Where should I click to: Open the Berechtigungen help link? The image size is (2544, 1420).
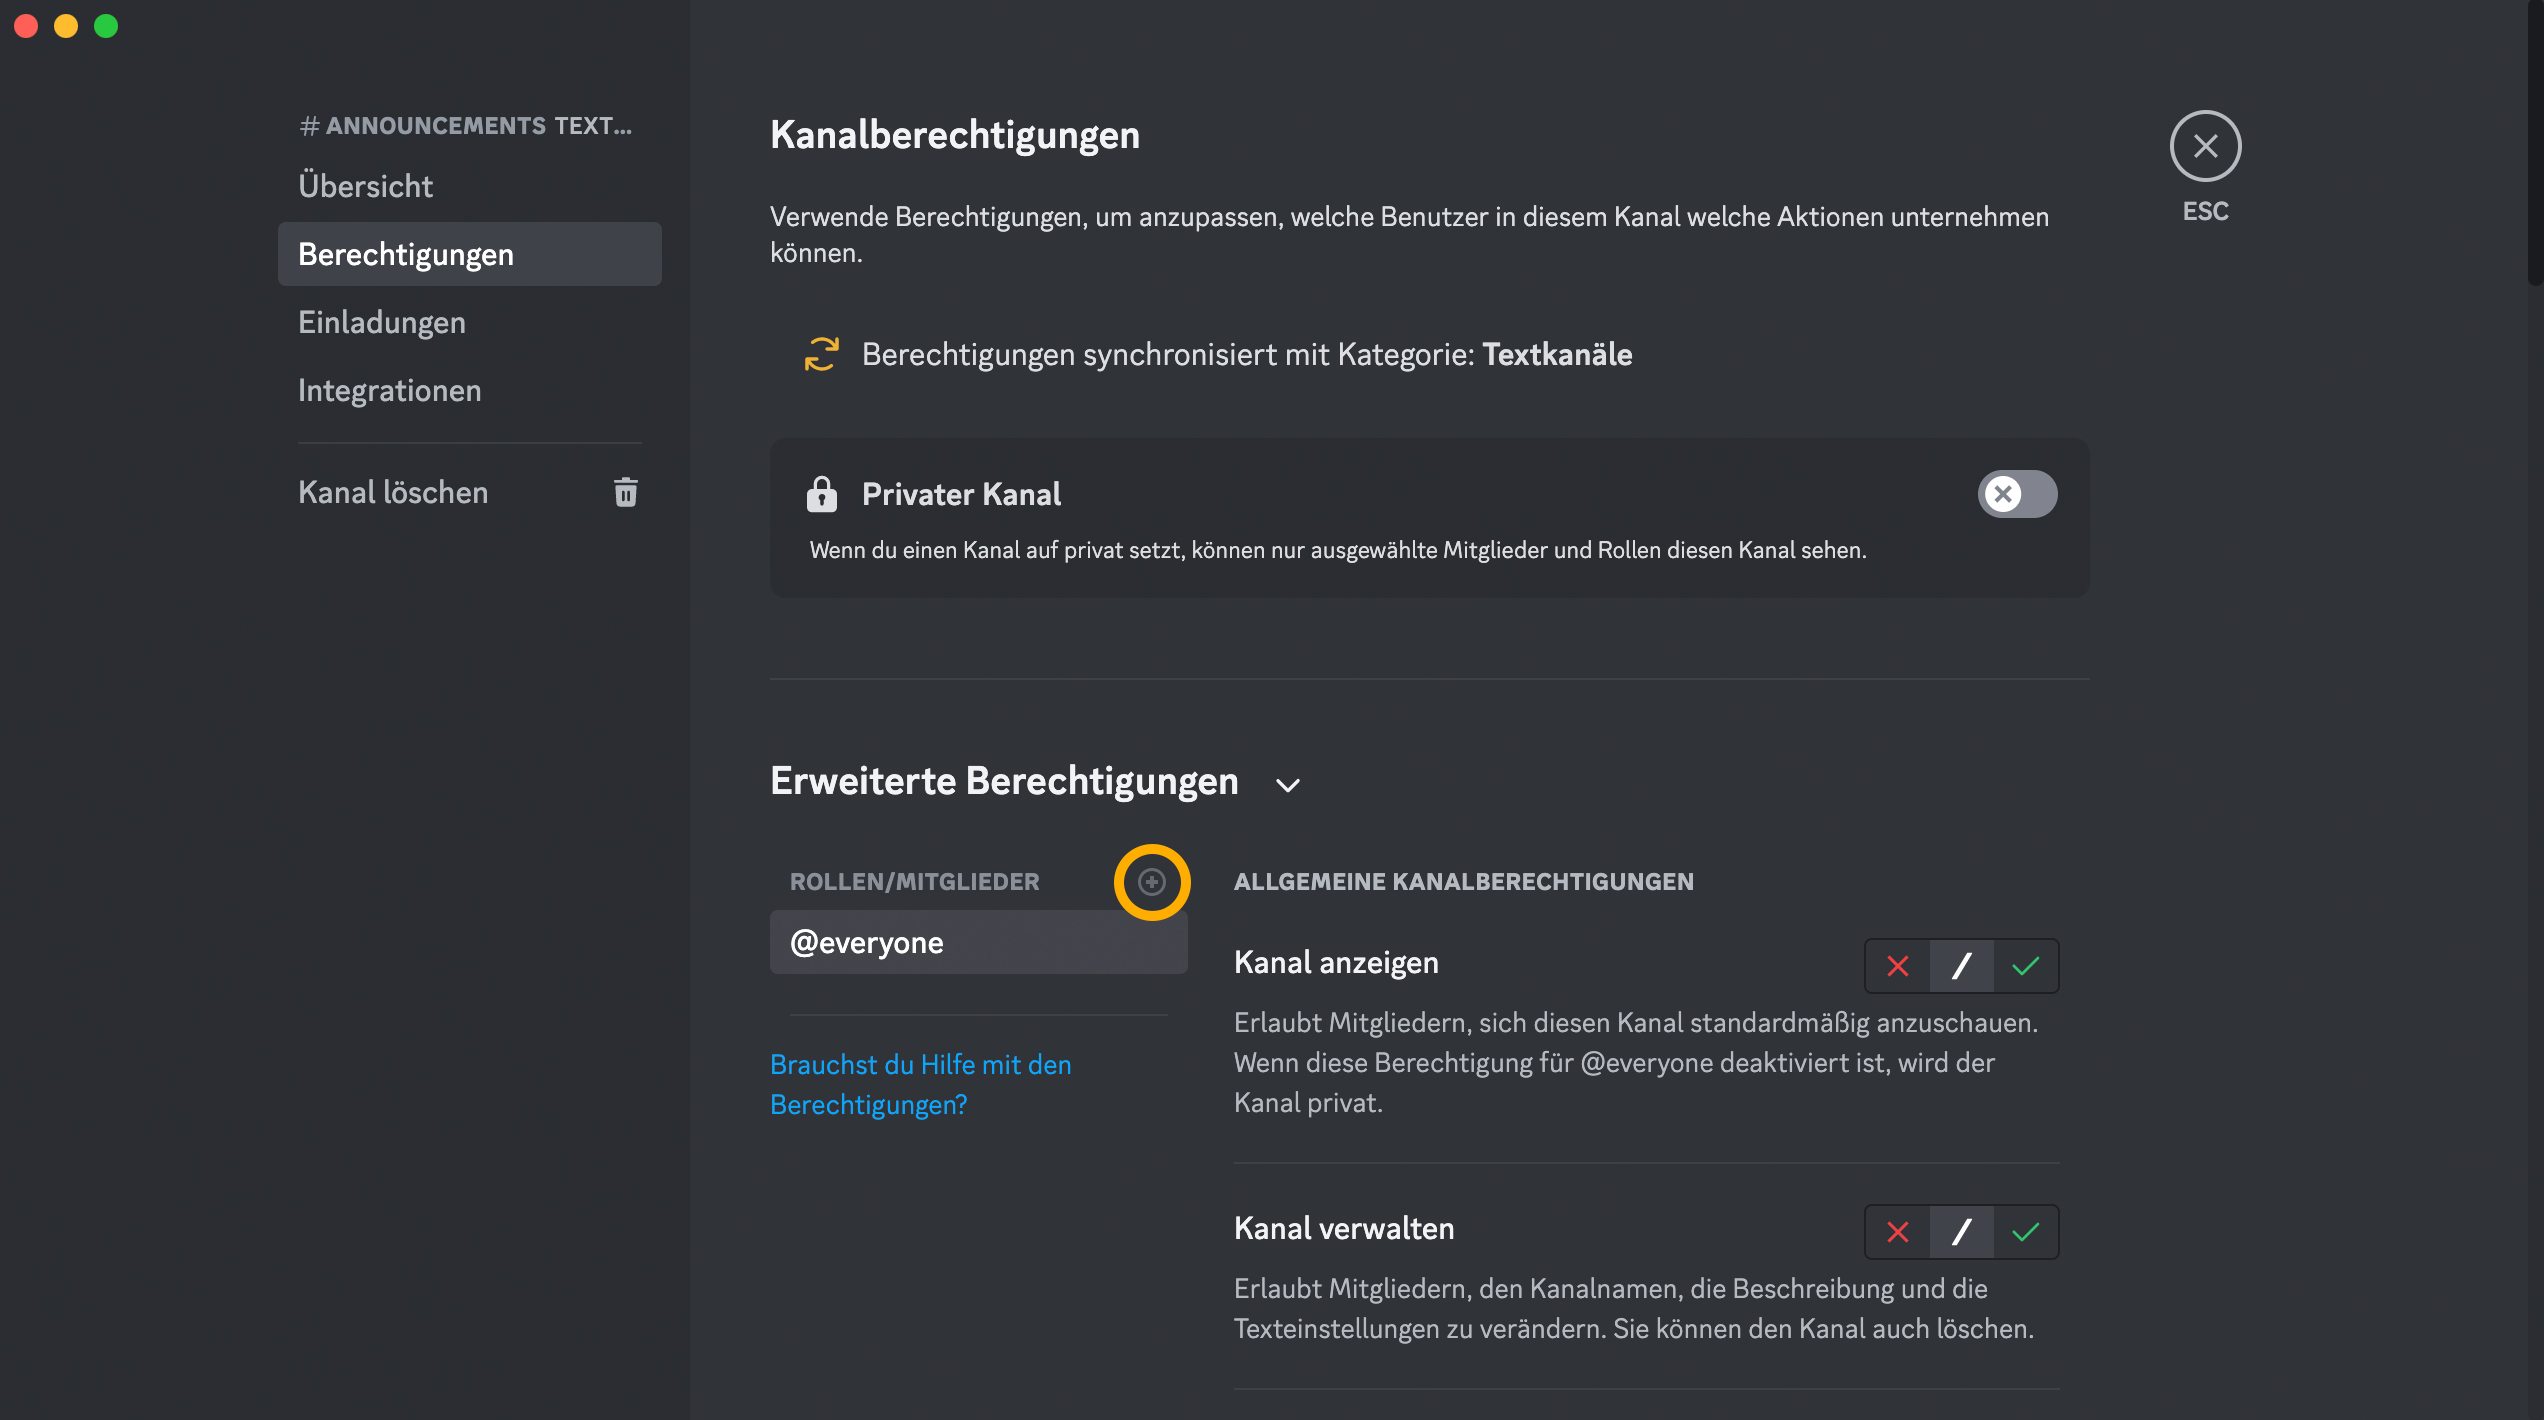click(920, 1084)
